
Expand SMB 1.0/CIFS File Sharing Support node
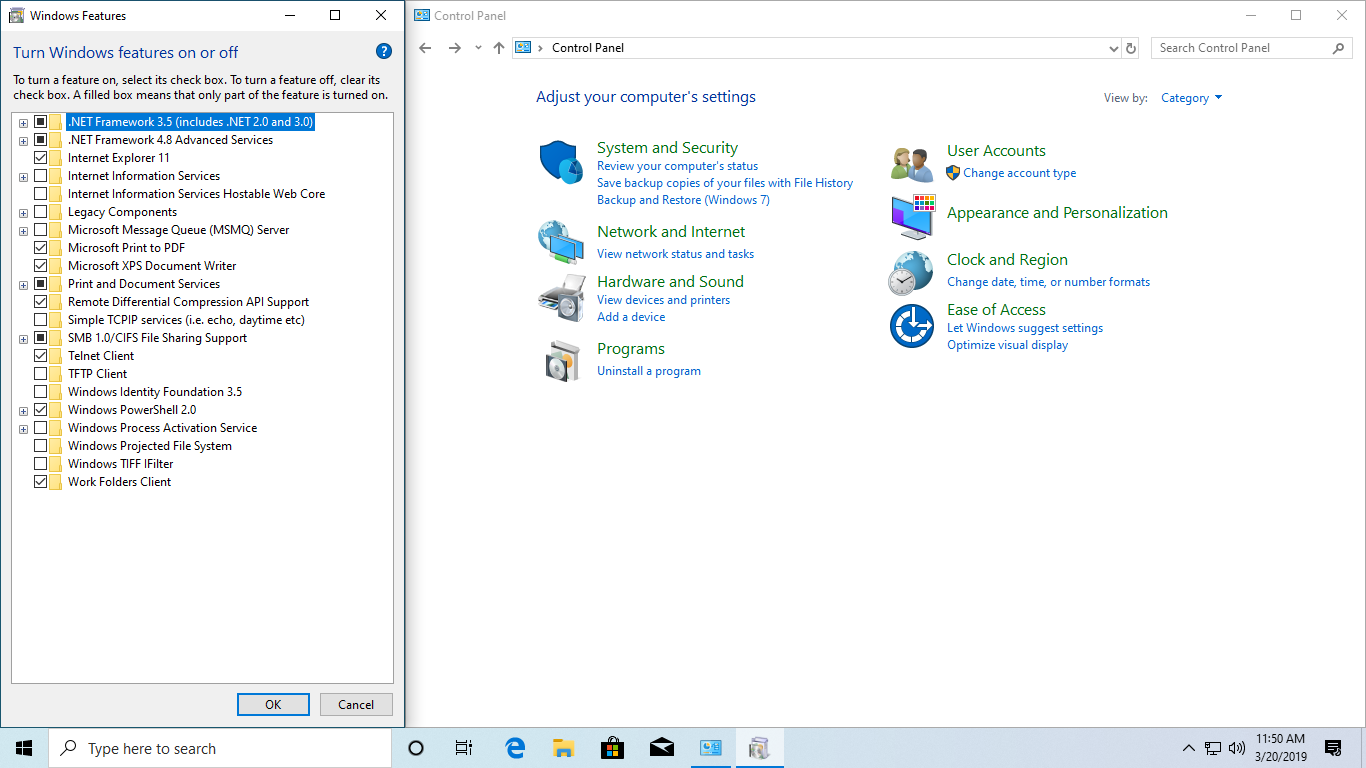(23, 339)
